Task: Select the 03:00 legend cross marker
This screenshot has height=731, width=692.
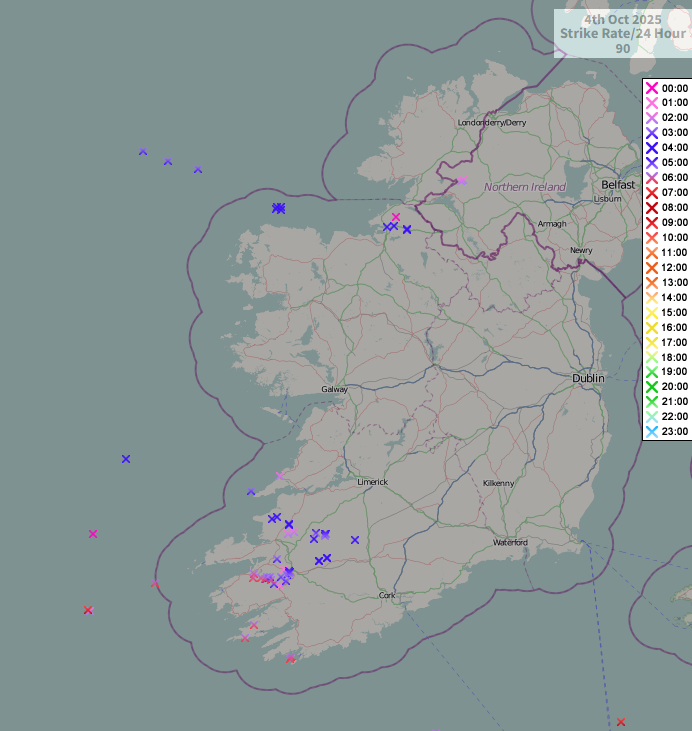Action: (x=652, y=132)
